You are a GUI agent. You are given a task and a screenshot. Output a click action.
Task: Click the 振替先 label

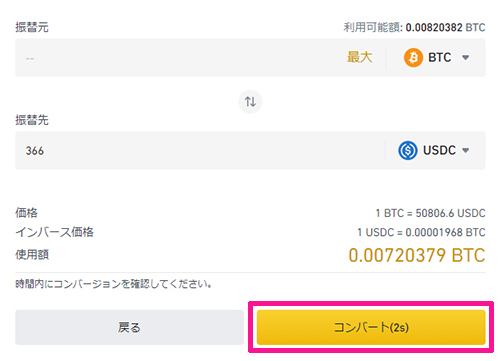32,120
